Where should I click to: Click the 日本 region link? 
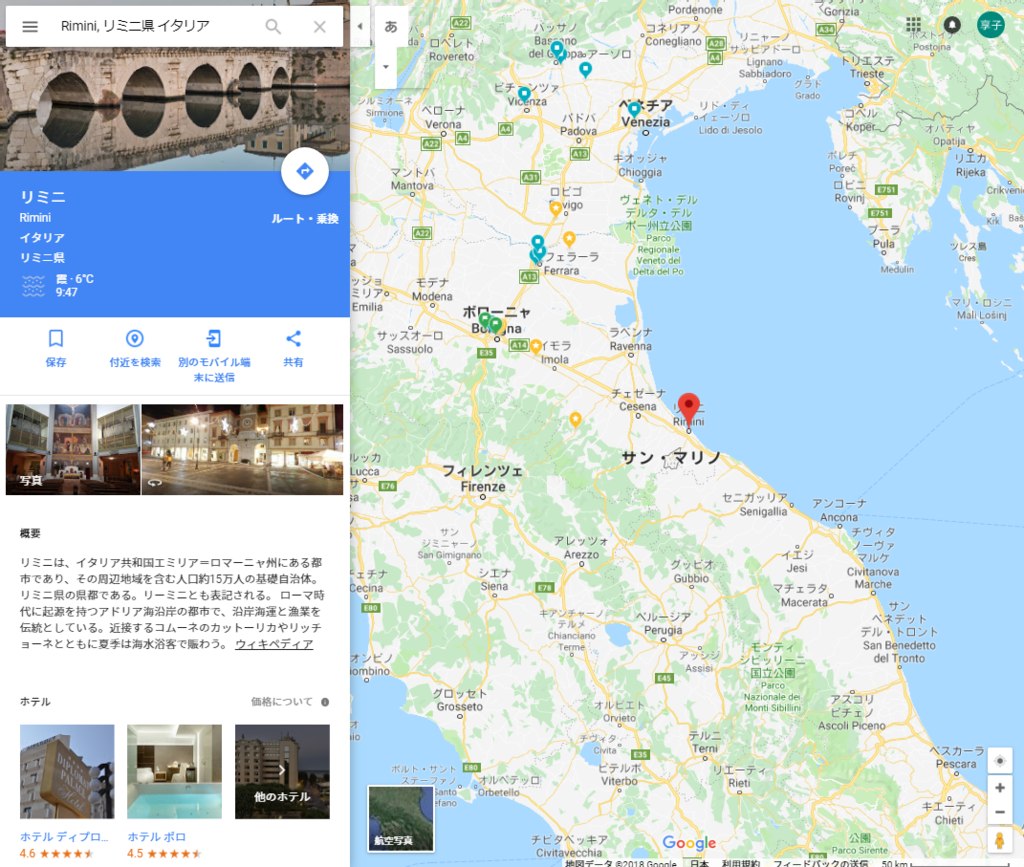point(699,863)
